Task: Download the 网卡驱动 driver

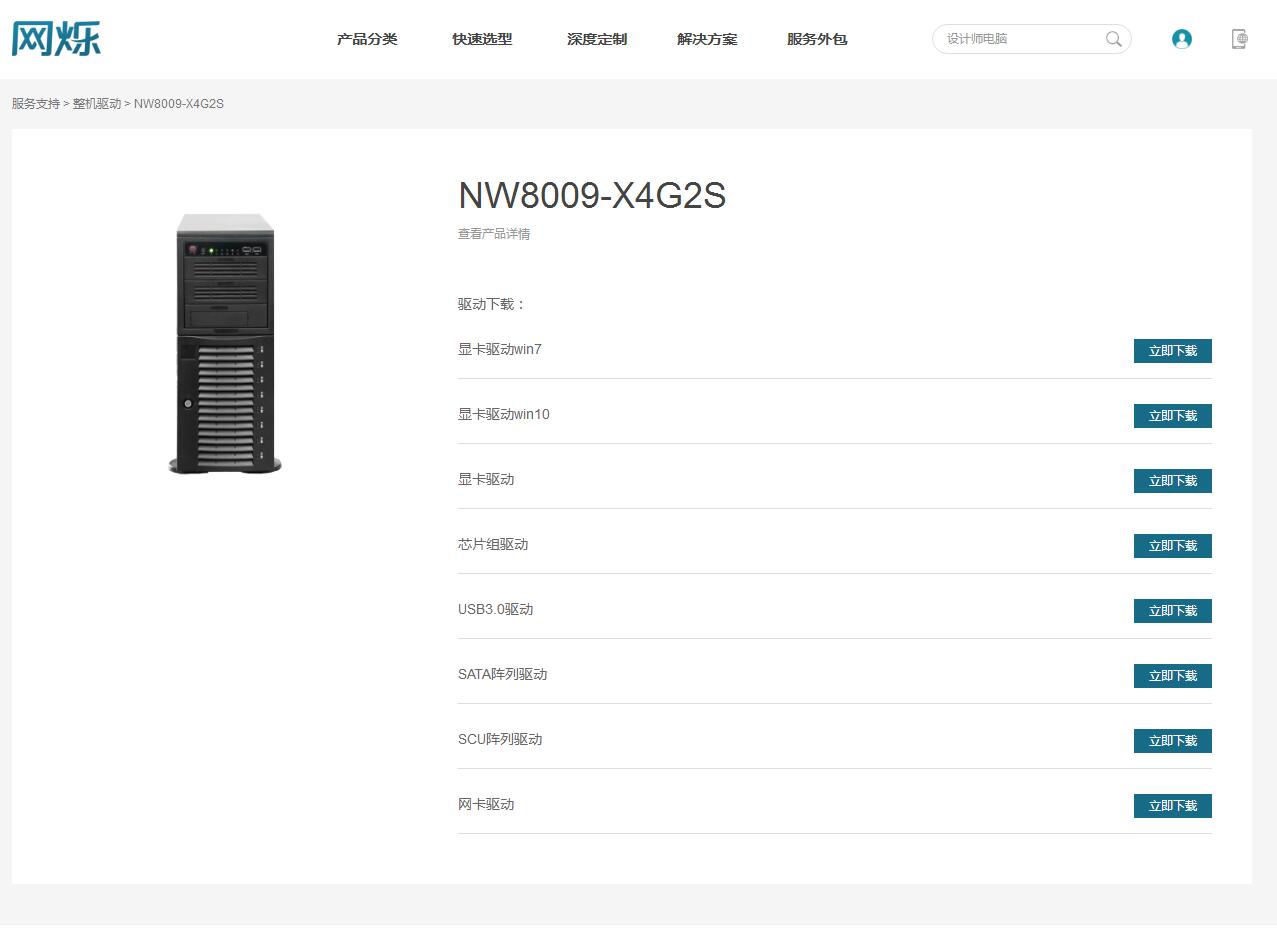Action: click(1172, 806)
